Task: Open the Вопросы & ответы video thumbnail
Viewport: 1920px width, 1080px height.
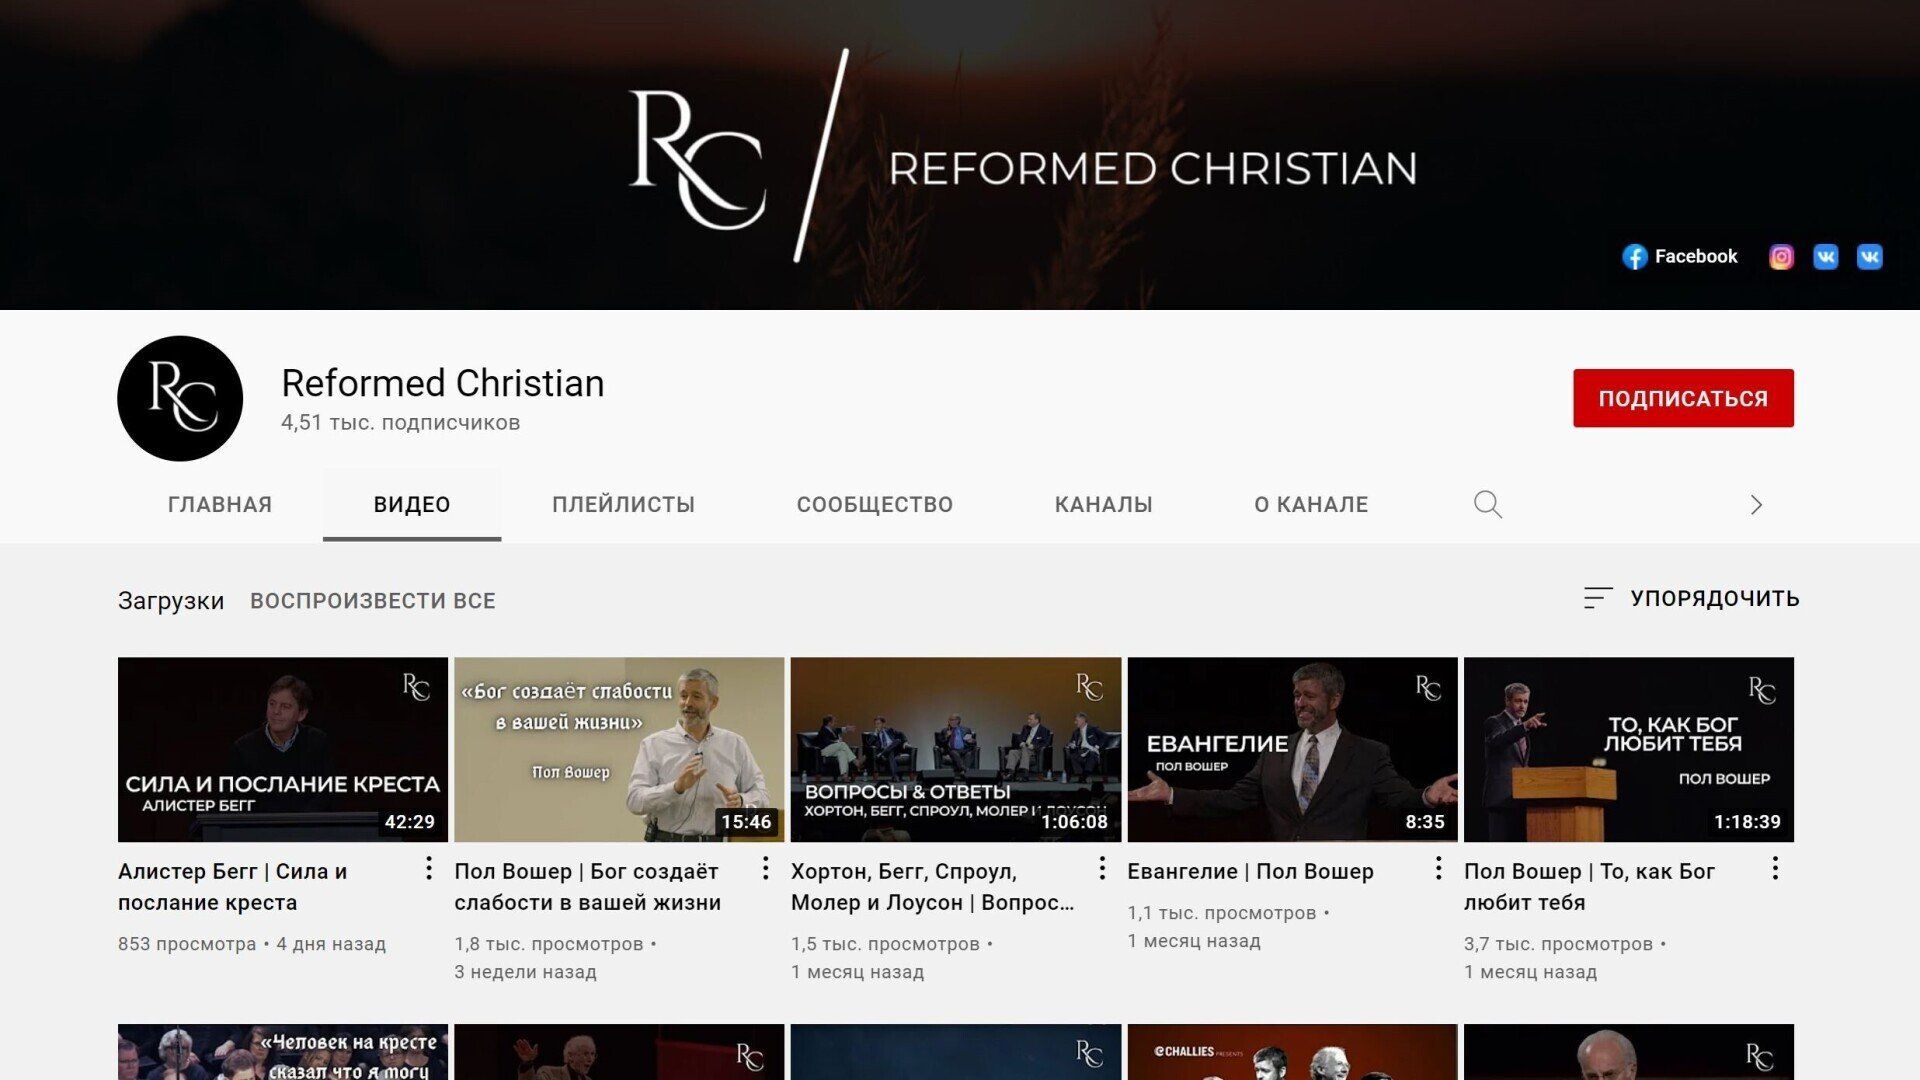Action: 956,749
